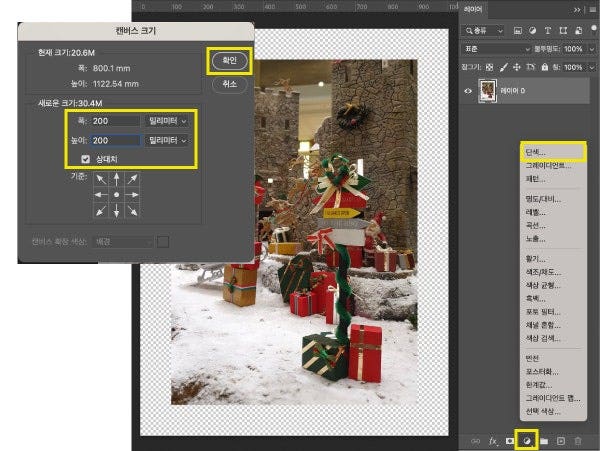Click the canvas extension color swatch
The image size is (600, 451).
(163, 242)
